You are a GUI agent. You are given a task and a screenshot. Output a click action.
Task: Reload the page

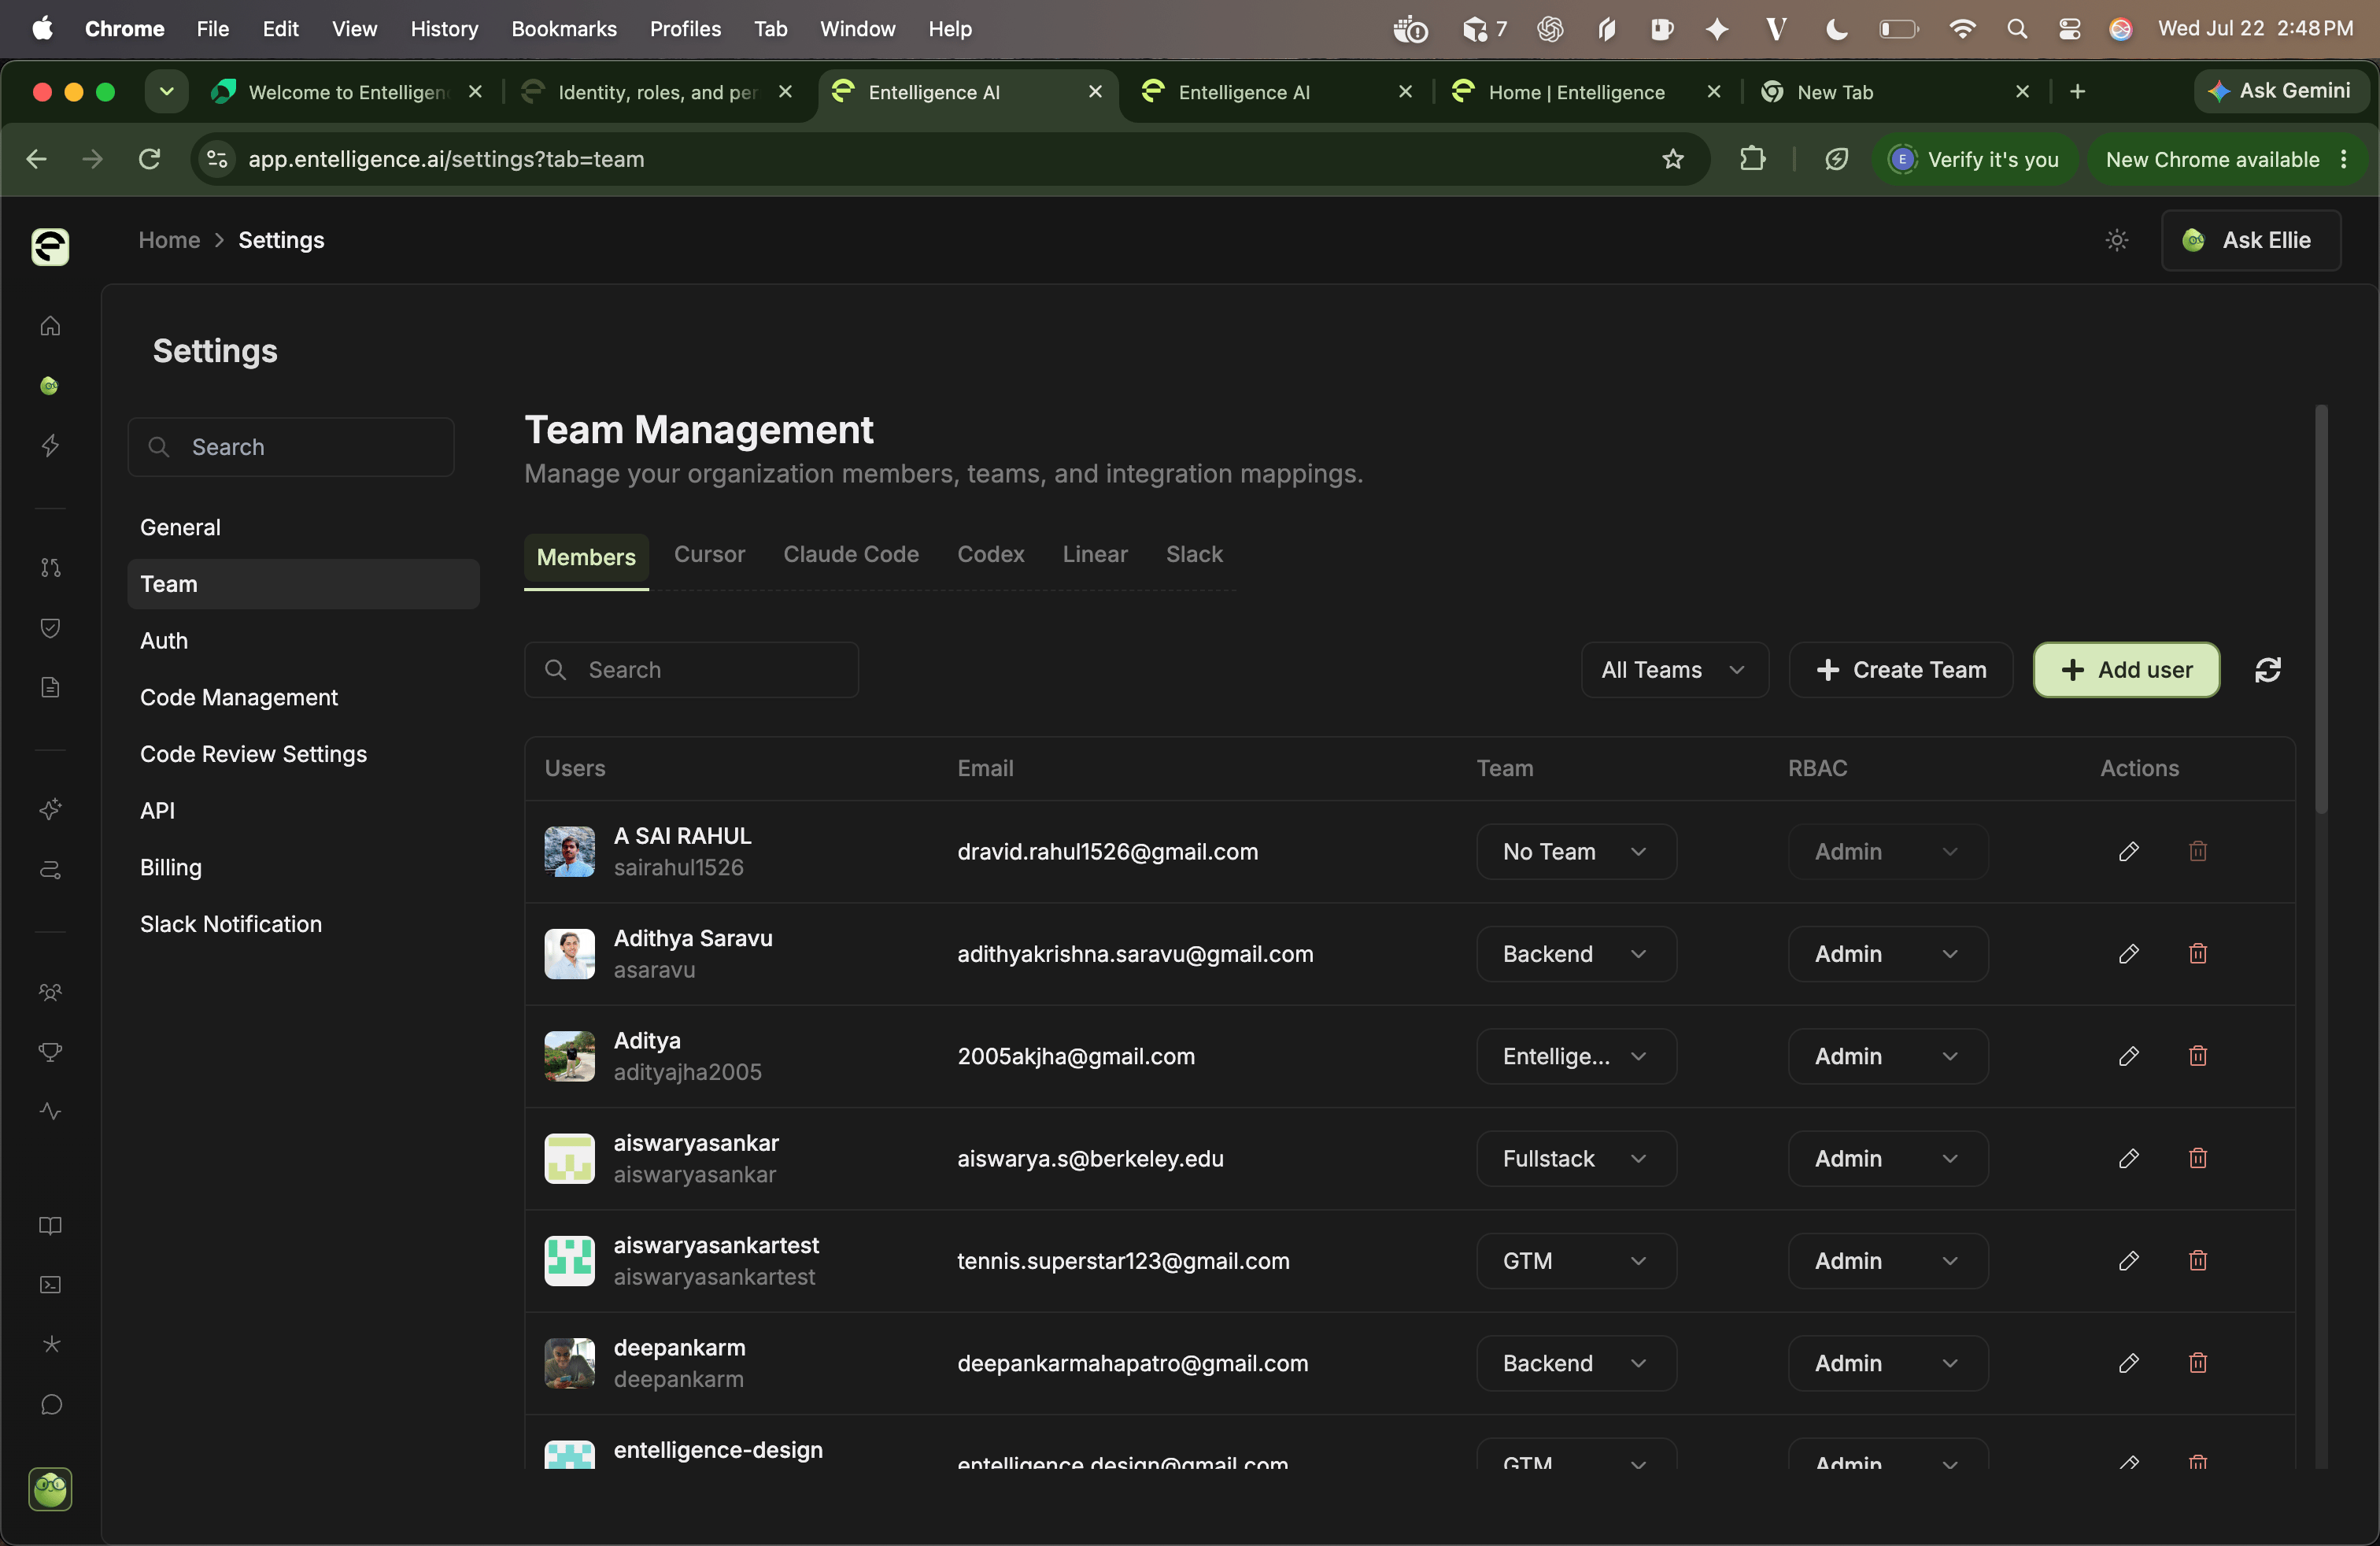pyautogui.click(x=149, y=159)
